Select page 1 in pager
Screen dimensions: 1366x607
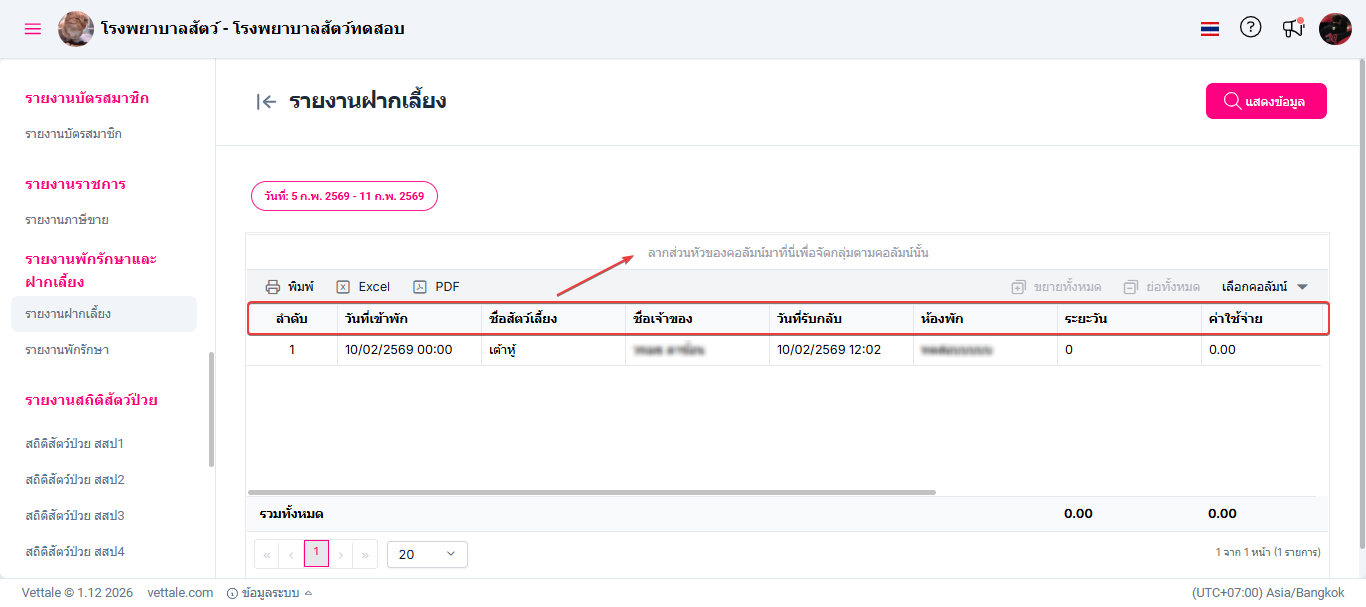point(316,553)
